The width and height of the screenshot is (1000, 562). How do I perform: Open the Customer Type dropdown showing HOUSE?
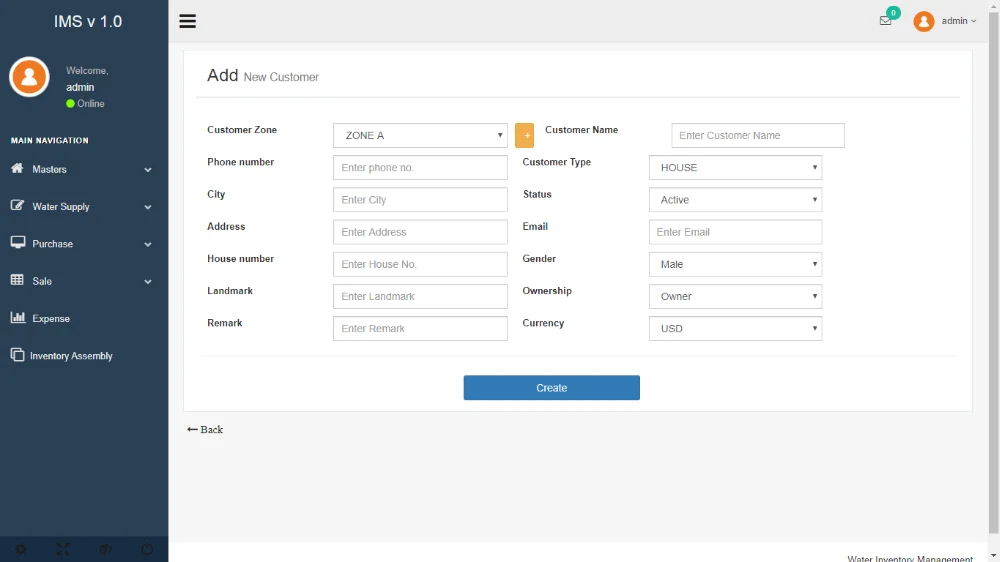tap(735, 168)
